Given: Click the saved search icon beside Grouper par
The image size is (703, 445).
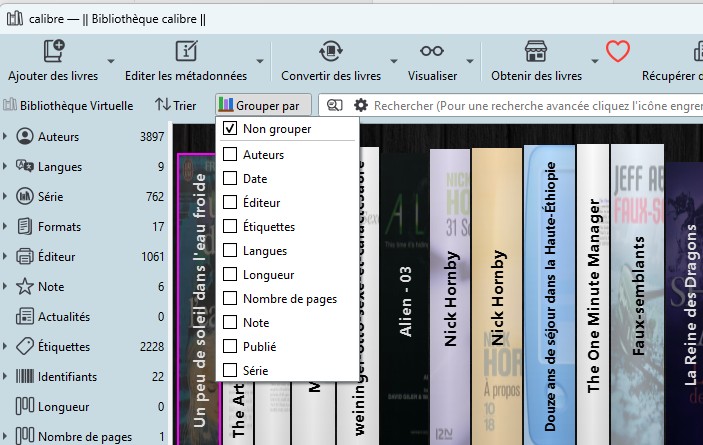Looking at the screenshot, I should click(x=335, y=105).
